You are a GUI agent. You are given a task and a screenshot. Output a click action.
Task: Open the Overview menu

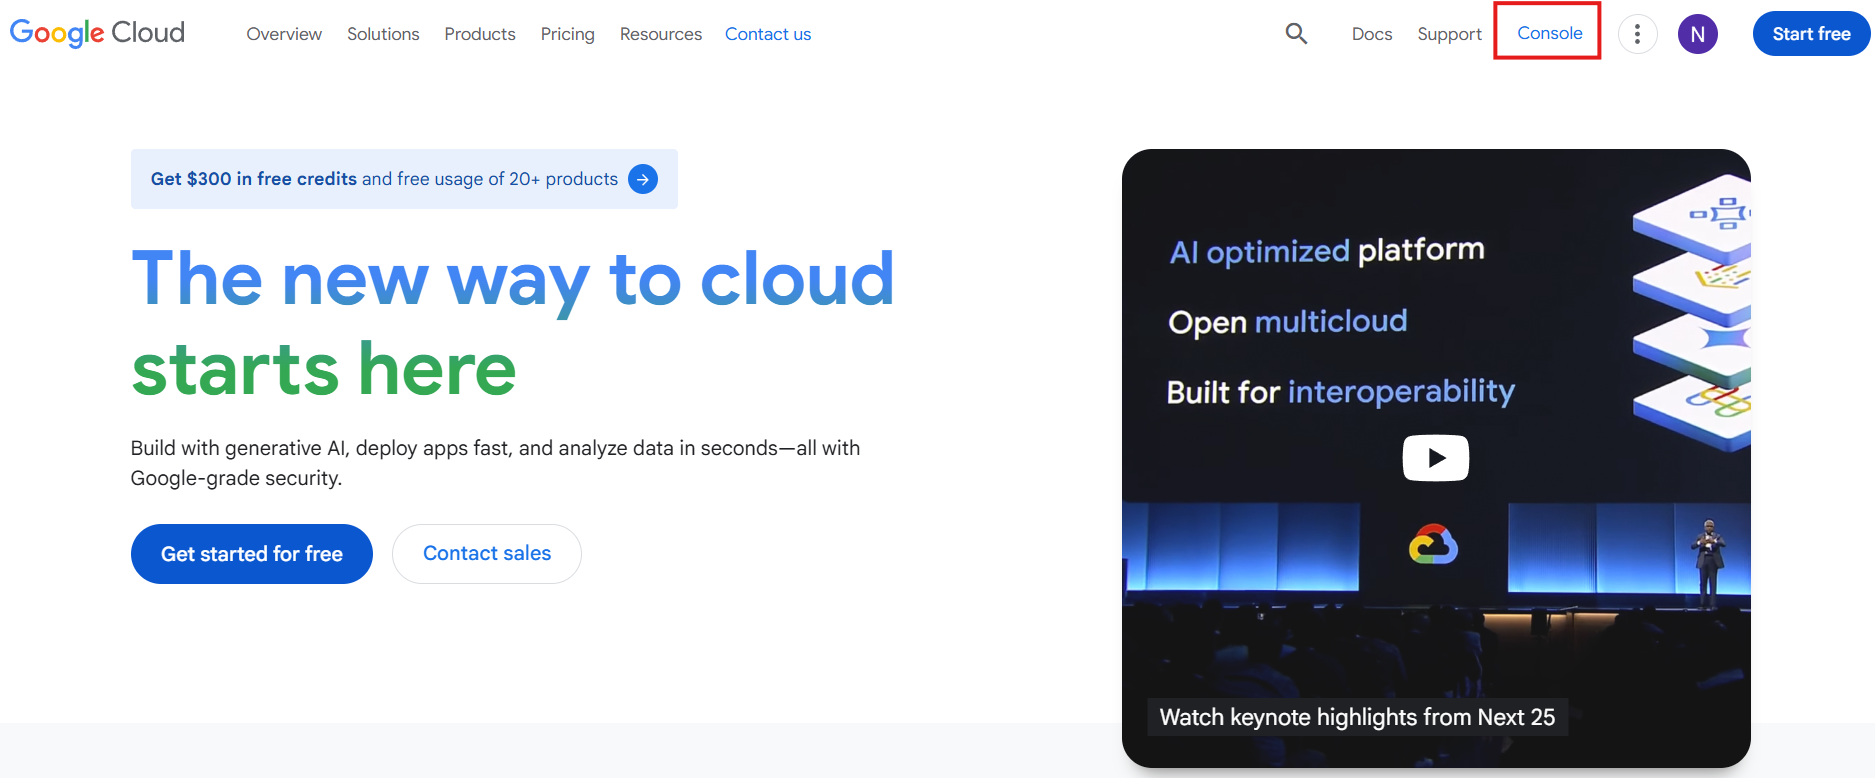tap(284, 34)
